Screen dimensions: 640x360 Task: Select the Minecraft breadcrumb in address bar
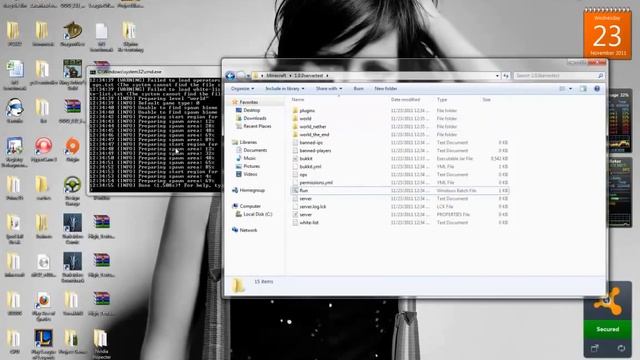tap(276, 76)
